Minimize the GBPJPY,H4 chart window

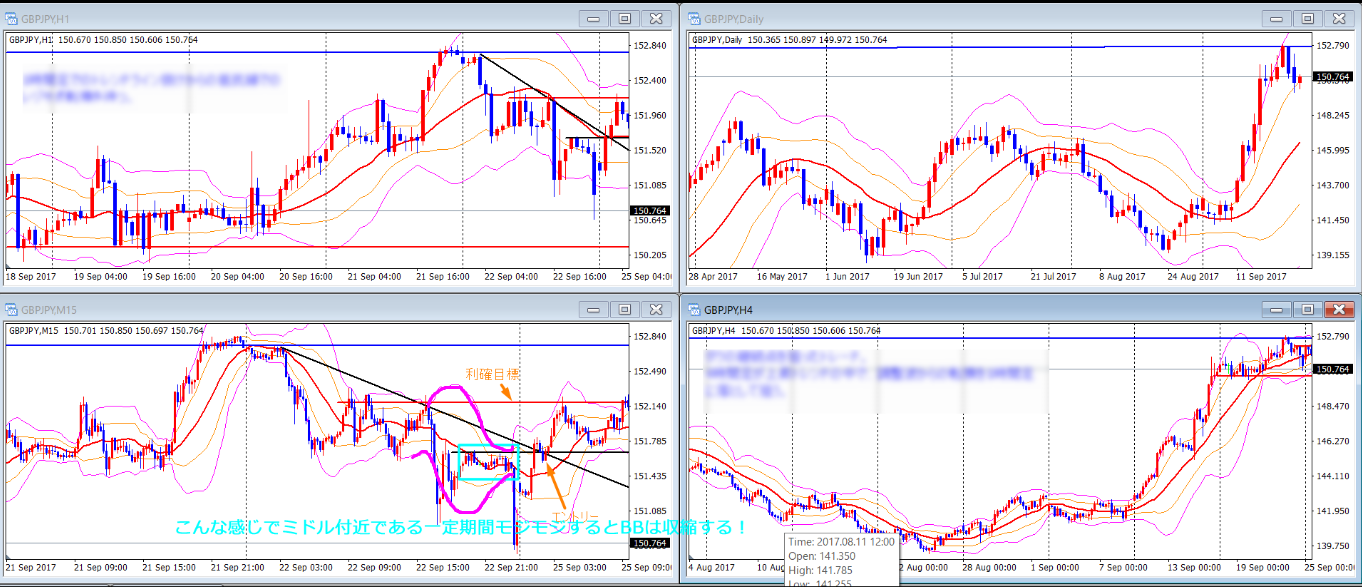click(1276, 309)
